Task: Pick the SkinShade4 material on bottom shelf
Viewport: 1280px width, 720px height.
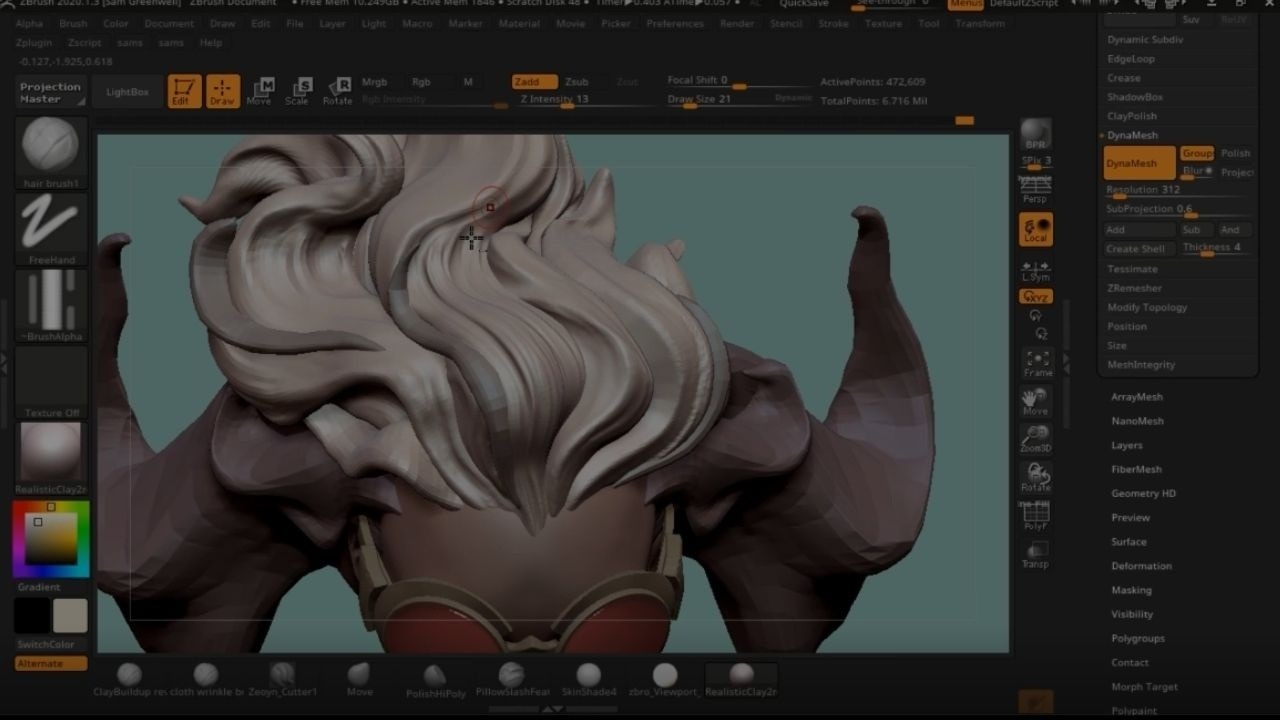Action: (589, 676)
